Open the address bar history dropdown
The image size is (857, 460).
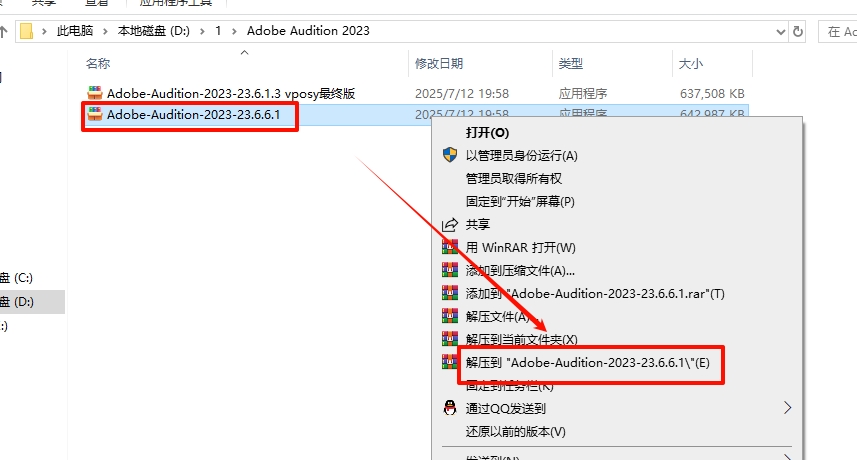click(780, 32)
